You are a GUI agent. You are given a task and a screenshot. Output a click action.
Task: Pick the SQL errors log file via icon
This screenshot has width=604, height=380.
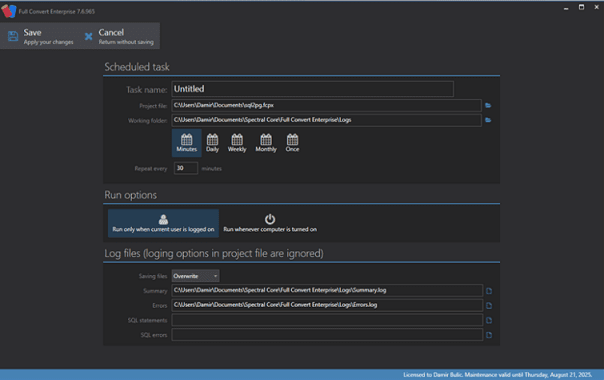coord(489,335)
